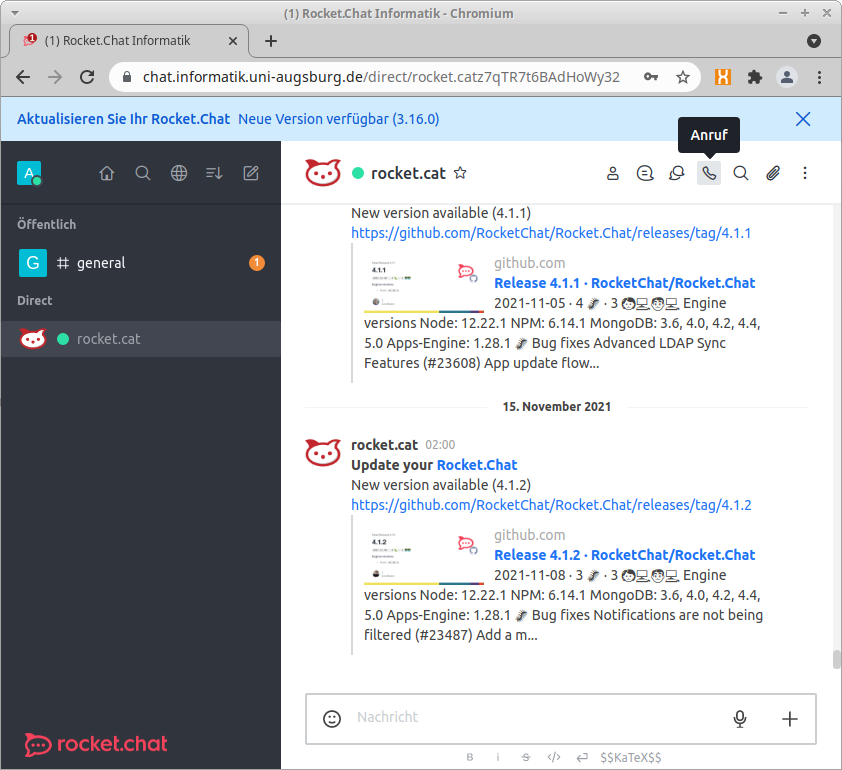This screenshot has width=842, height=770.
Task: Reload page with browser refresh button
Action: [88, 77]
